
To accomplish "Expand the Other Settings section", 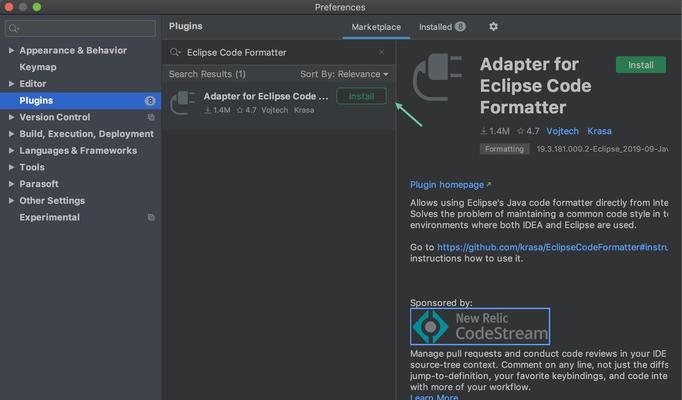I will (11, 200).
